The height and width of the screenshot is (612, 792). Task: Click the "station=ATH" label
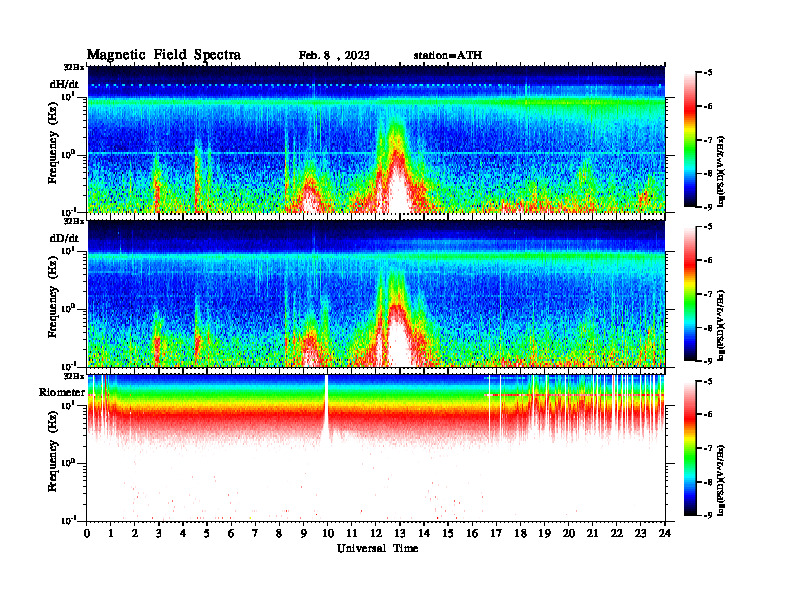[x=448, y=56]
